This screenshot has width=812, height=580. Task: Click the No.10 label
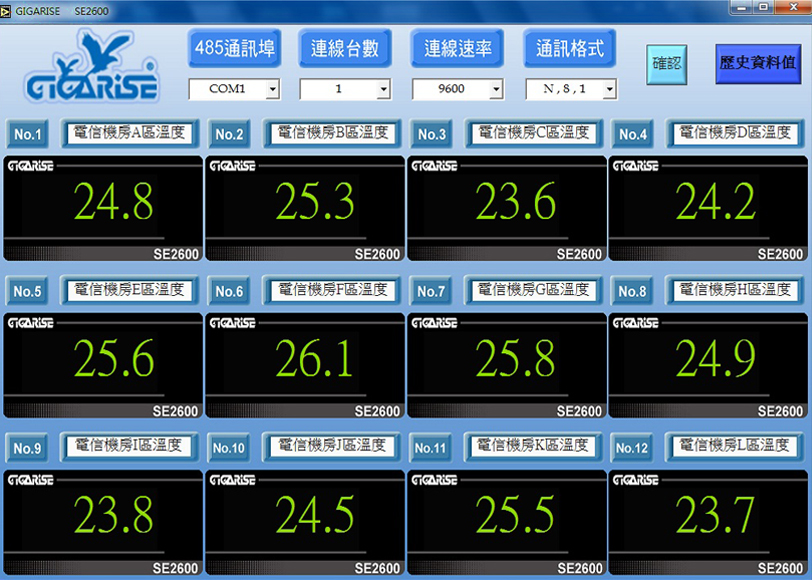pos(228,447)
